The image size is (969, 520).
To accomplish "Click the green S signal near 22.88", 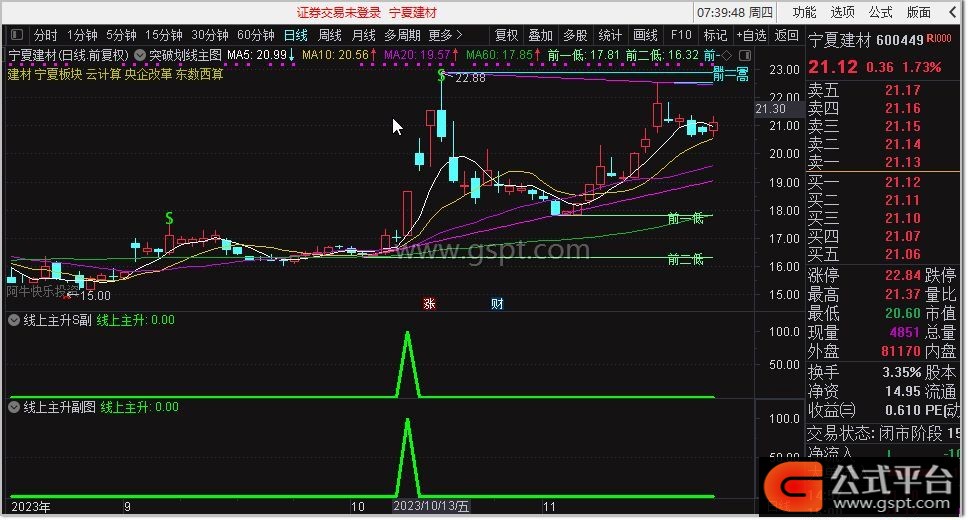I will point(441,75).
